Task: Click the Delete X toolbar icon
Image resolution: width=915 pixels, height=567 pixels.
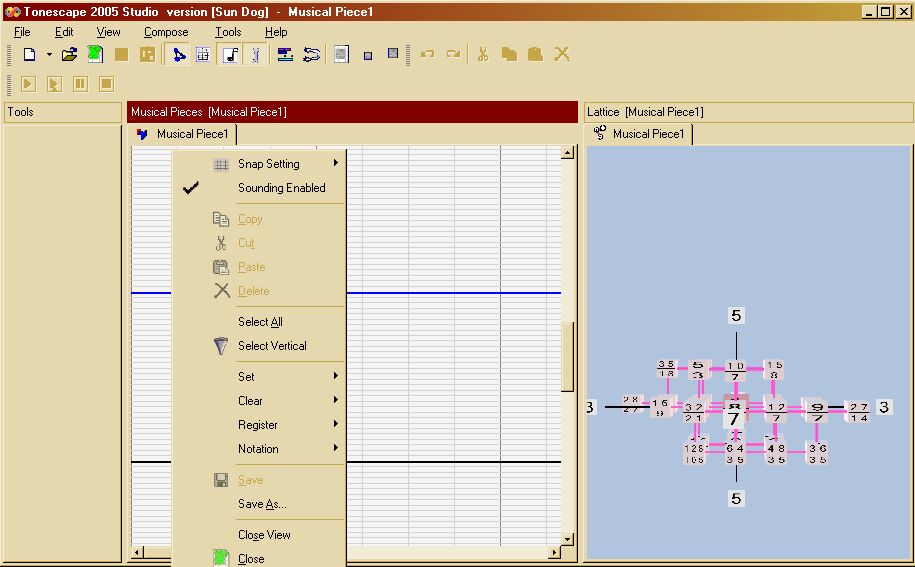Action: 561,55
